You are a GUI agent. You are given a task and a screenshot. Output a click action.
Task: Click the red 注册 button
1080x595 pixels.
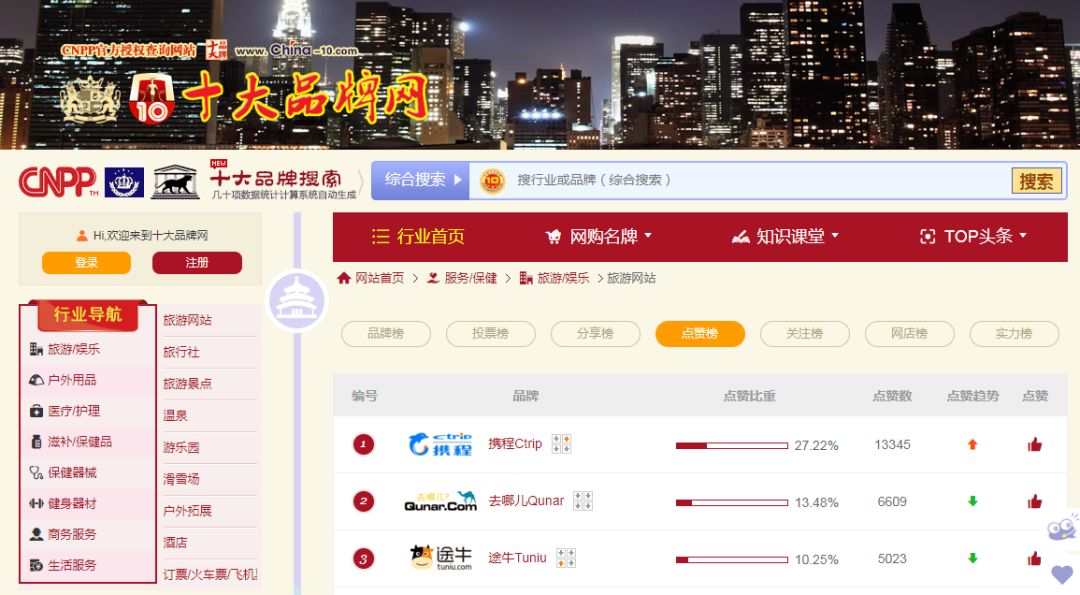coord(197,262)
